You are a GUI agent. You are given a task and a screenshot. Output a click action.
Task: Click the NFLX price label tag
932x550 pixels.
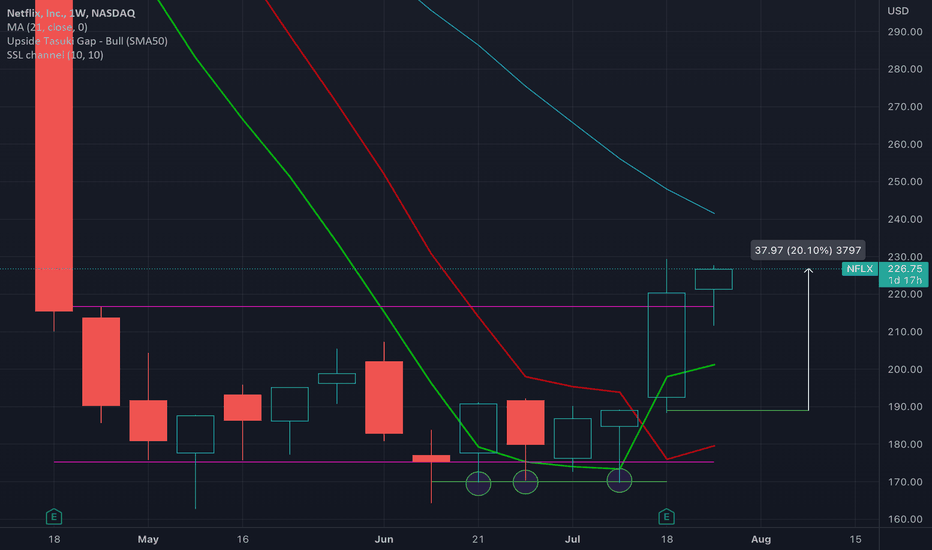[x=859, y=269]
